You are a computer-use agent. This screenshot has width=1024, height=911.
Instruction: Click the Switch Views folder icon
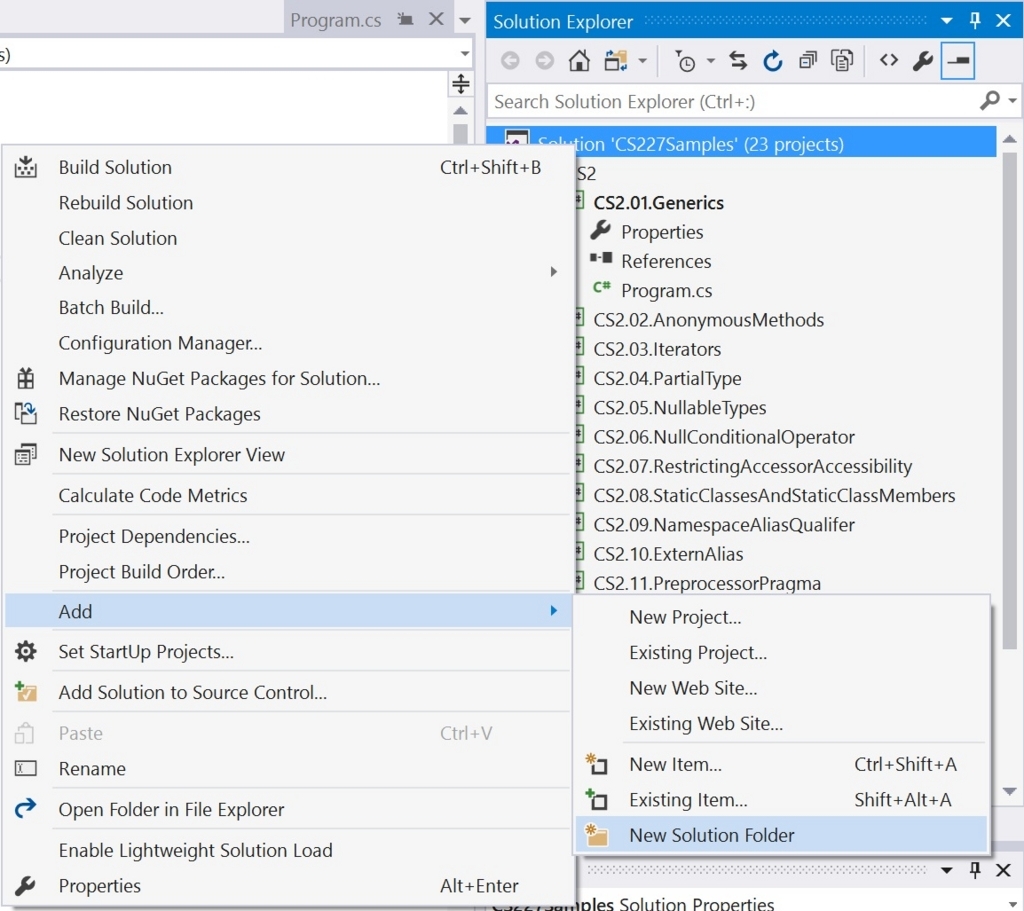[616, 61]
